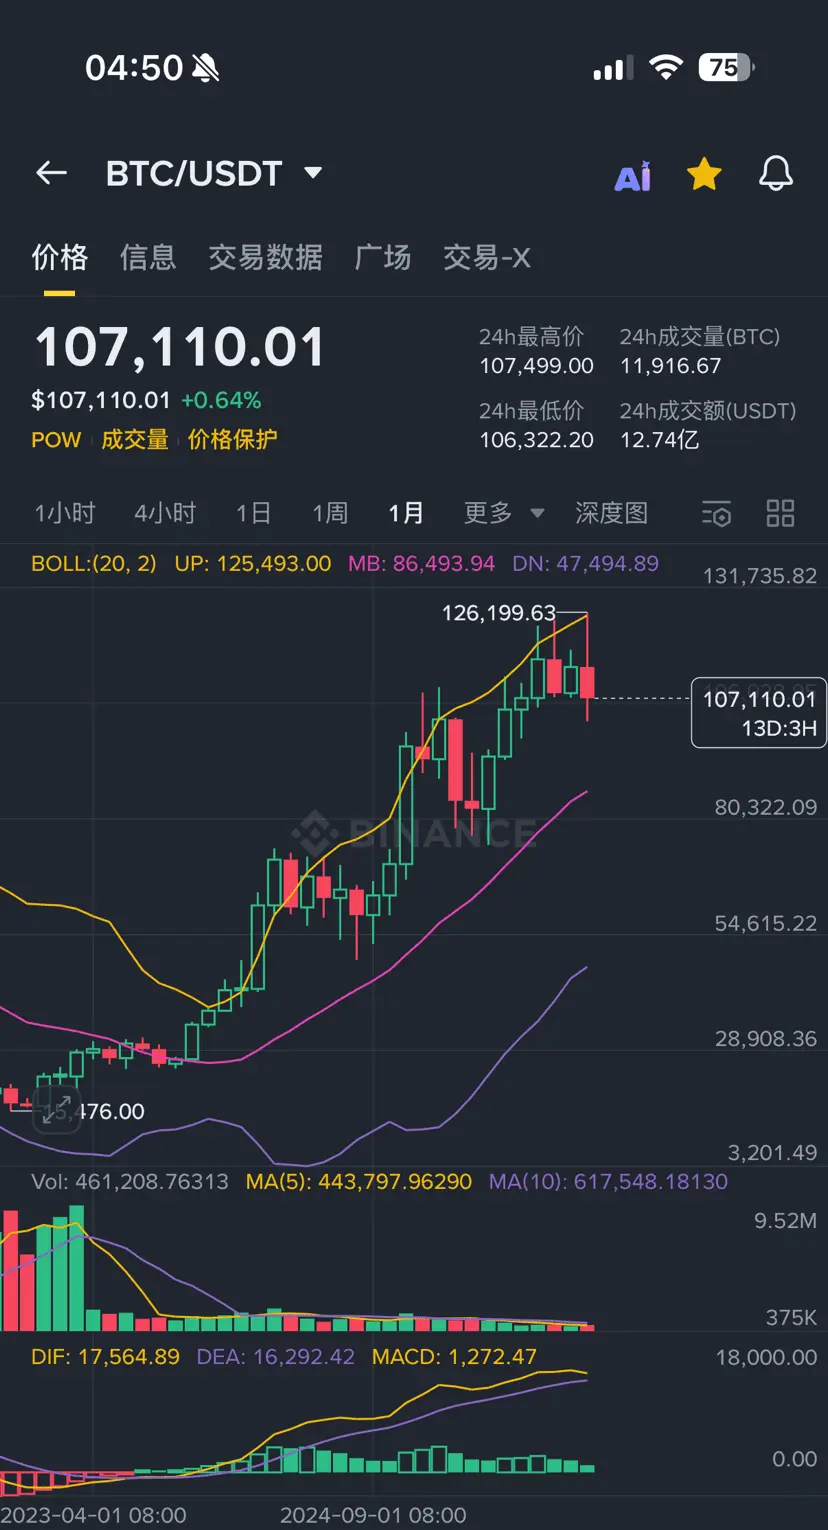The width and height of the screenshot is (828, 1530).
Task: Tap the 131,735.82 axis label
Action: (759, 576)
